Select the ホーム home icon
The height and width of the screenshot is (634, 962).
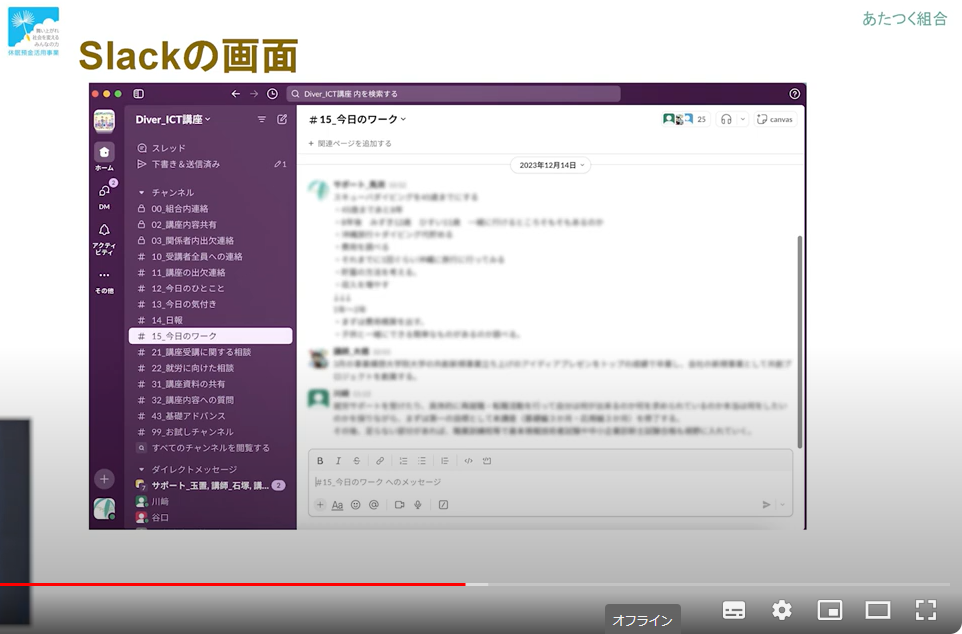104,152
